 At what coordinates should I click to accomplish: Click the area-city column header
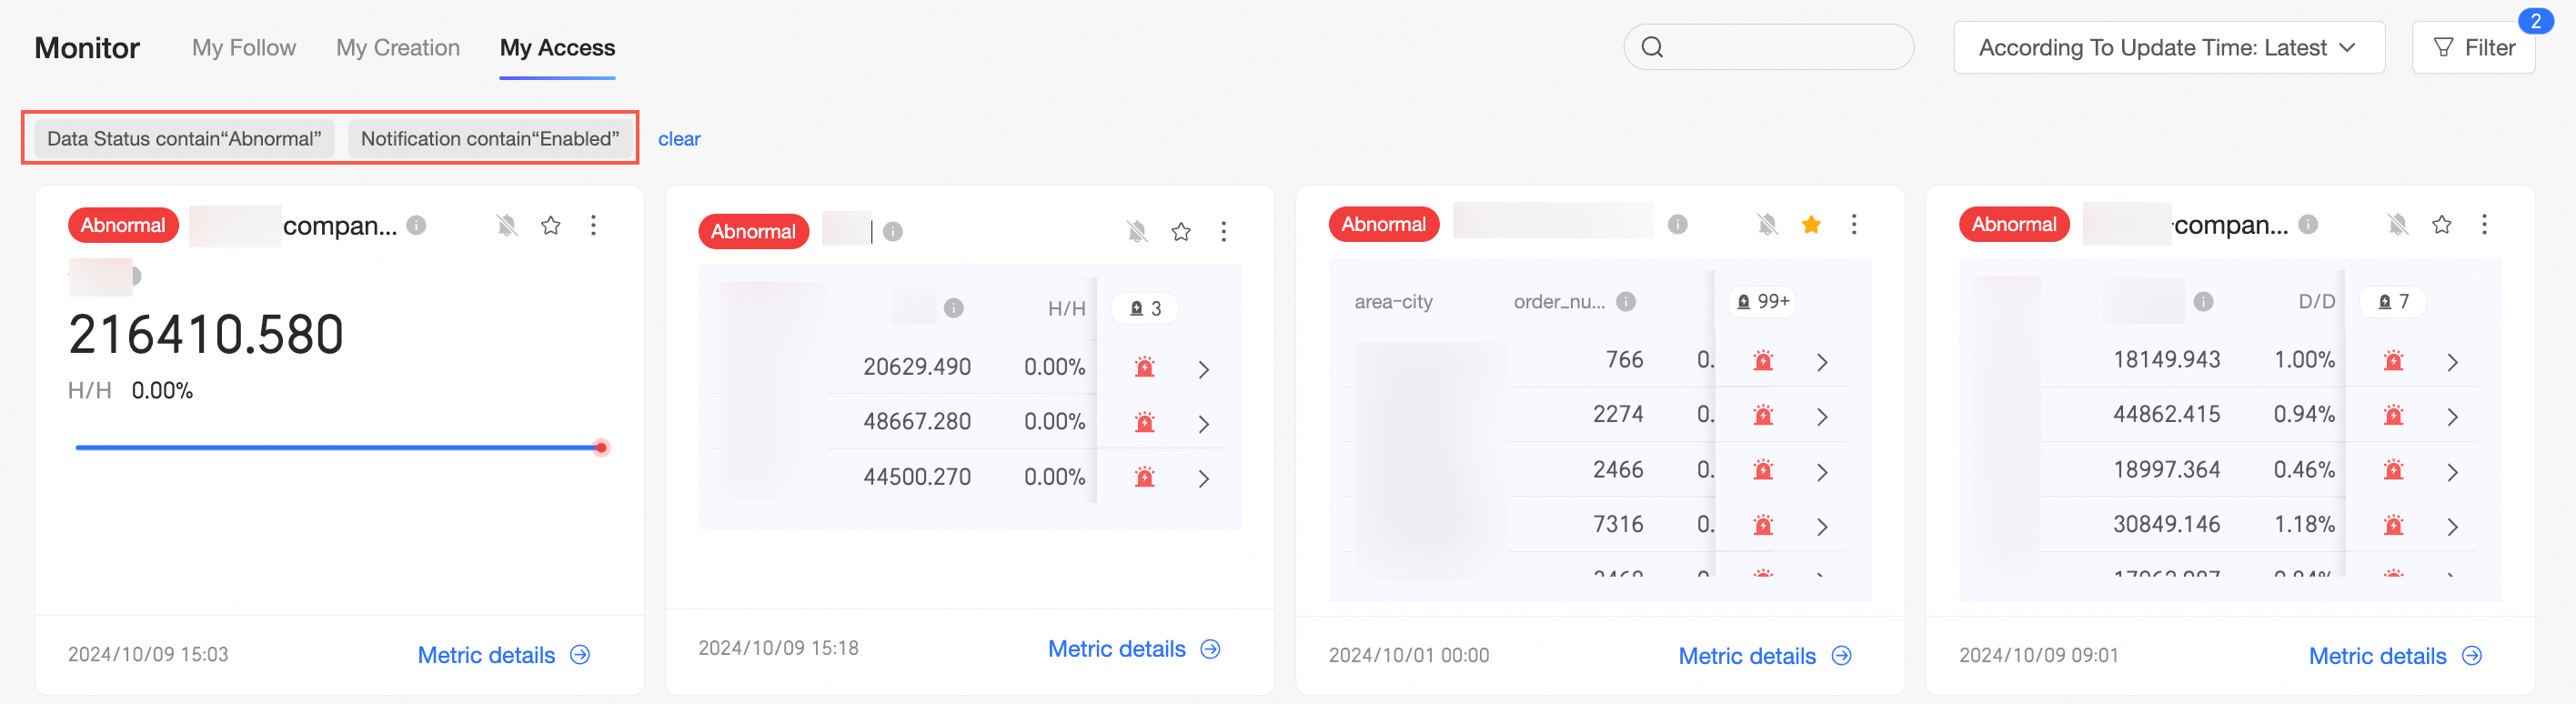coord(1393,301)
